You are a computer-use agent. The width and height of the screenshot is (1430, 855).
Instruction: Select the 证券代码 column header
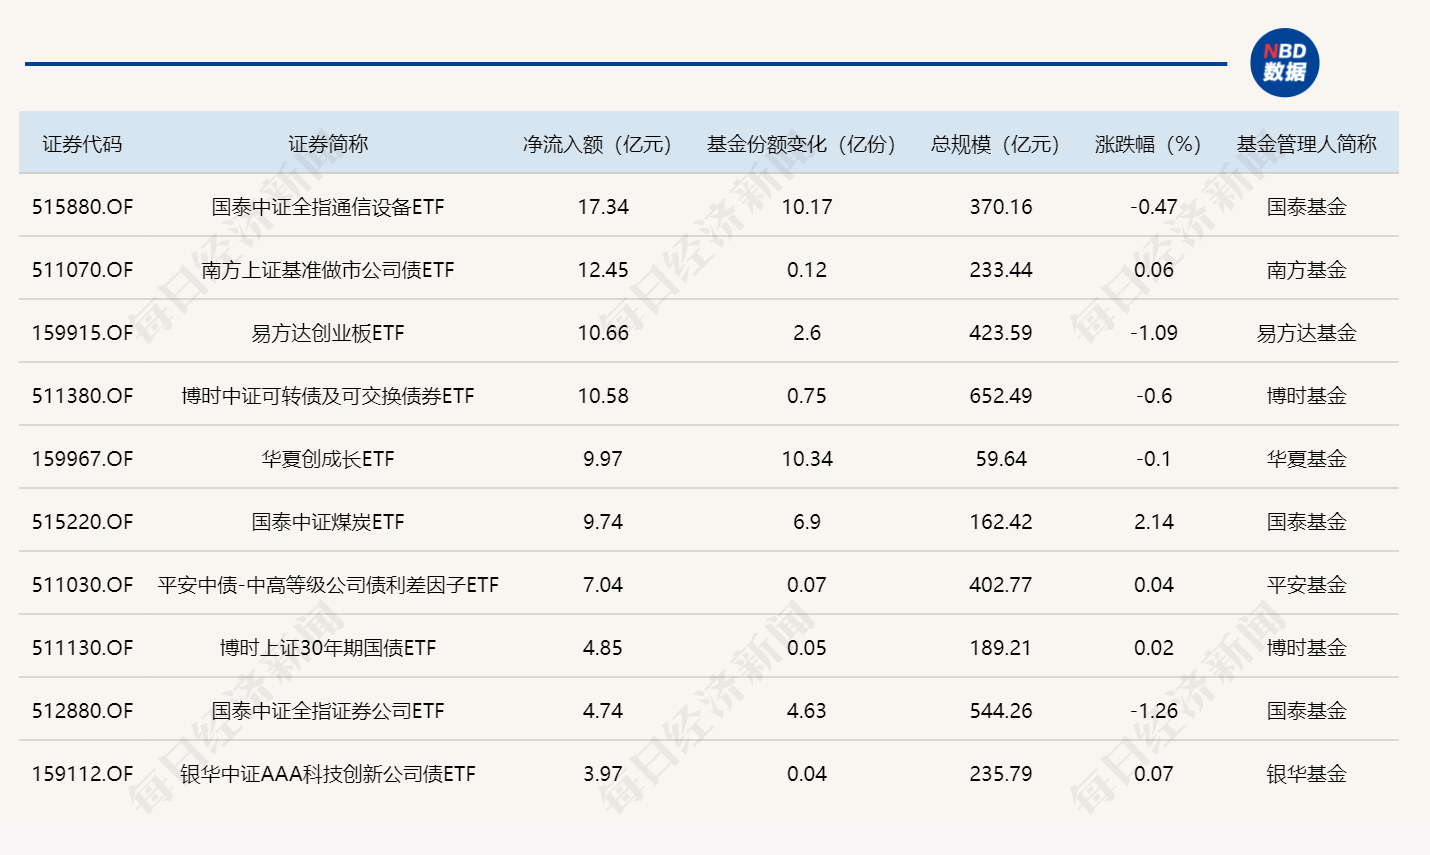coord(82,144)
